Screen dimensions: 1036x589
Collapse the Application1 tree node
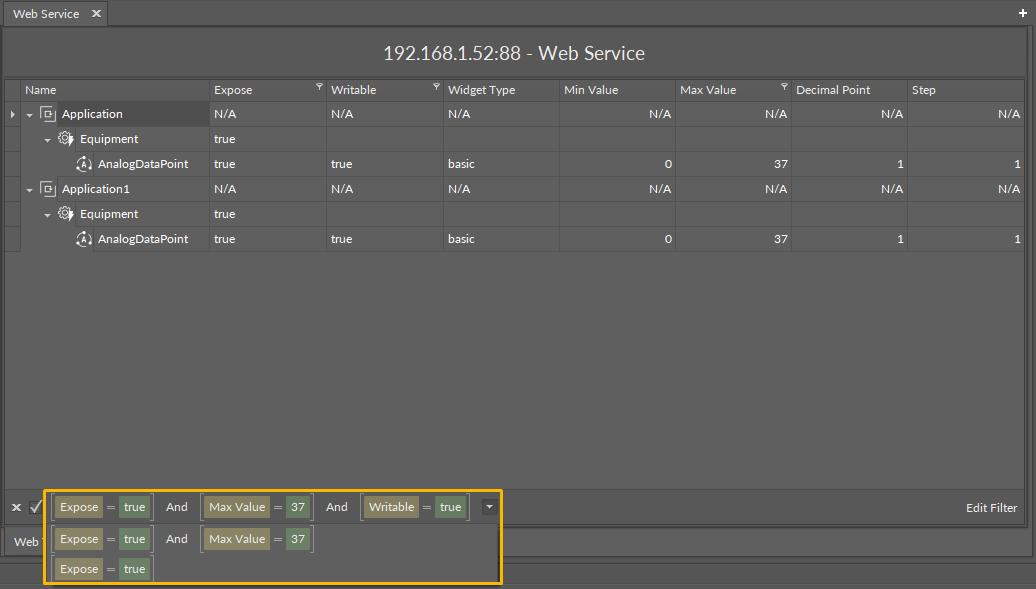30,190
